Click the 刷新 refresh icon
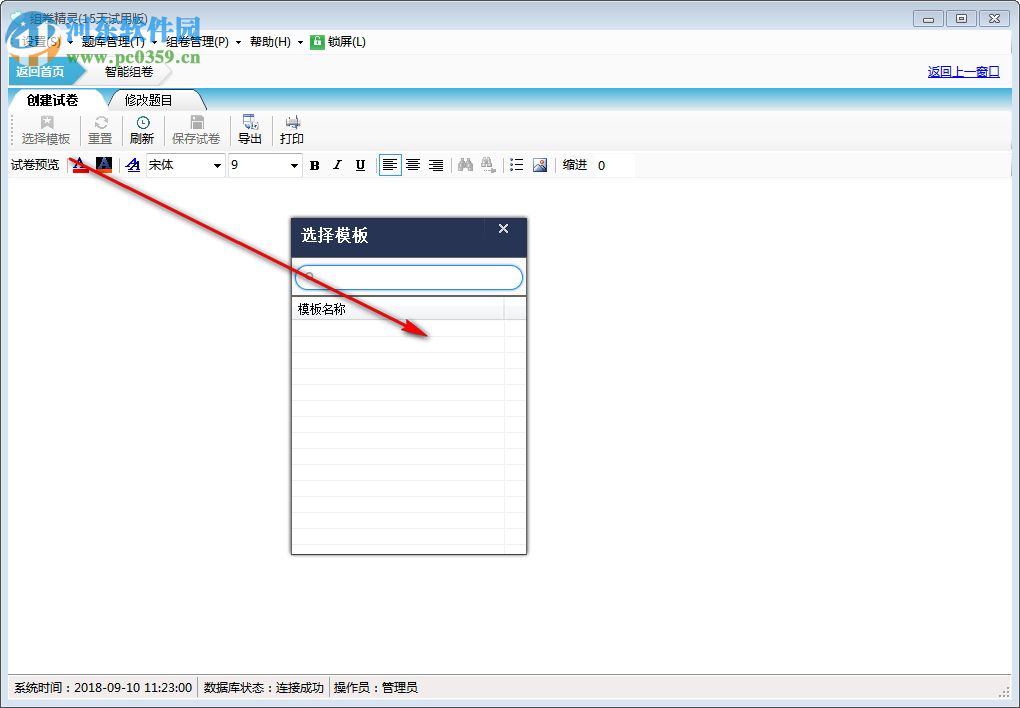1020x708 pixels. [x=142, y=122]
